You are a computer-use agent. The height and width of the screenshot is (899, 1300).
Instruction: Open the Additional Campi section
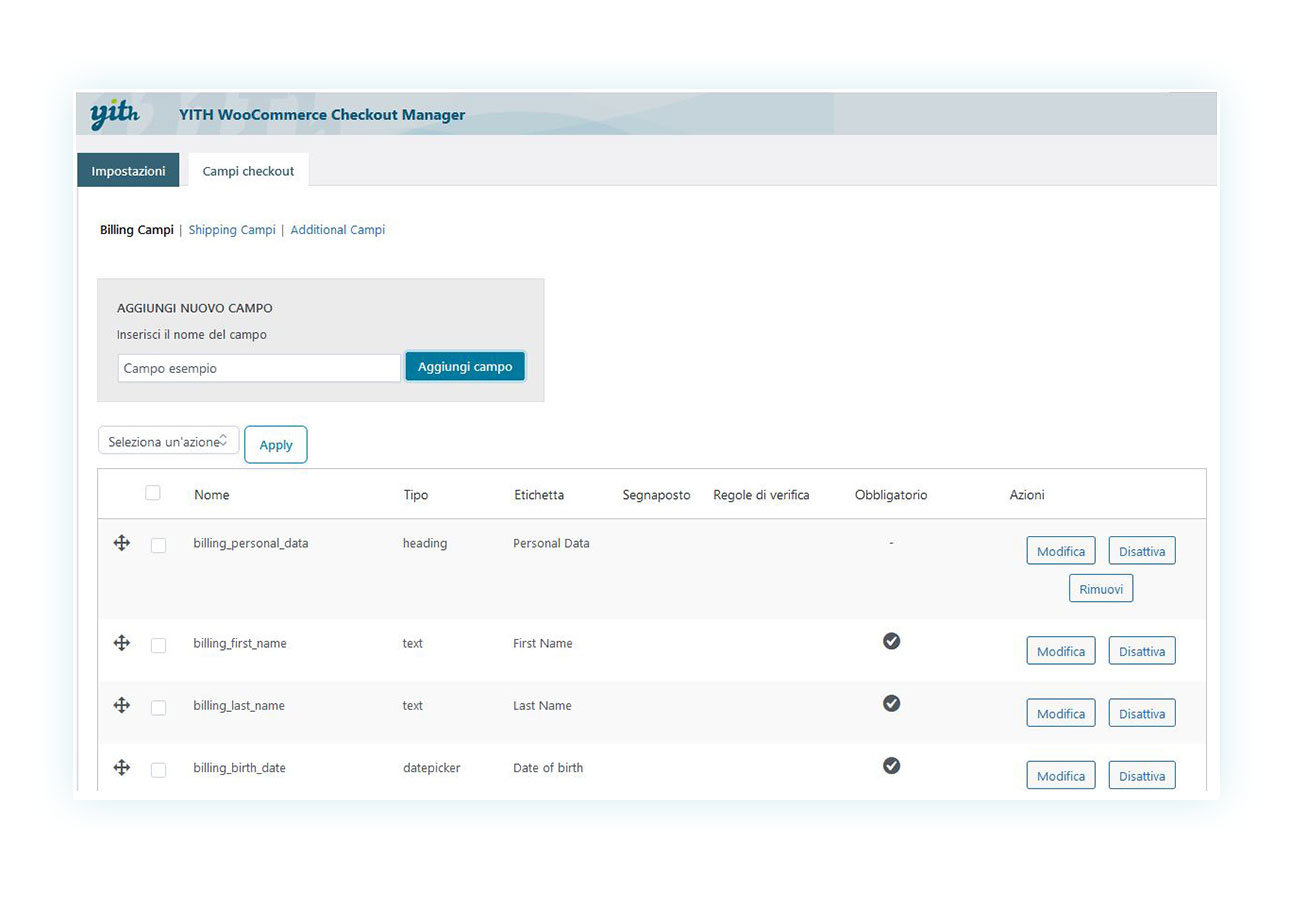(x=338, y=230)
